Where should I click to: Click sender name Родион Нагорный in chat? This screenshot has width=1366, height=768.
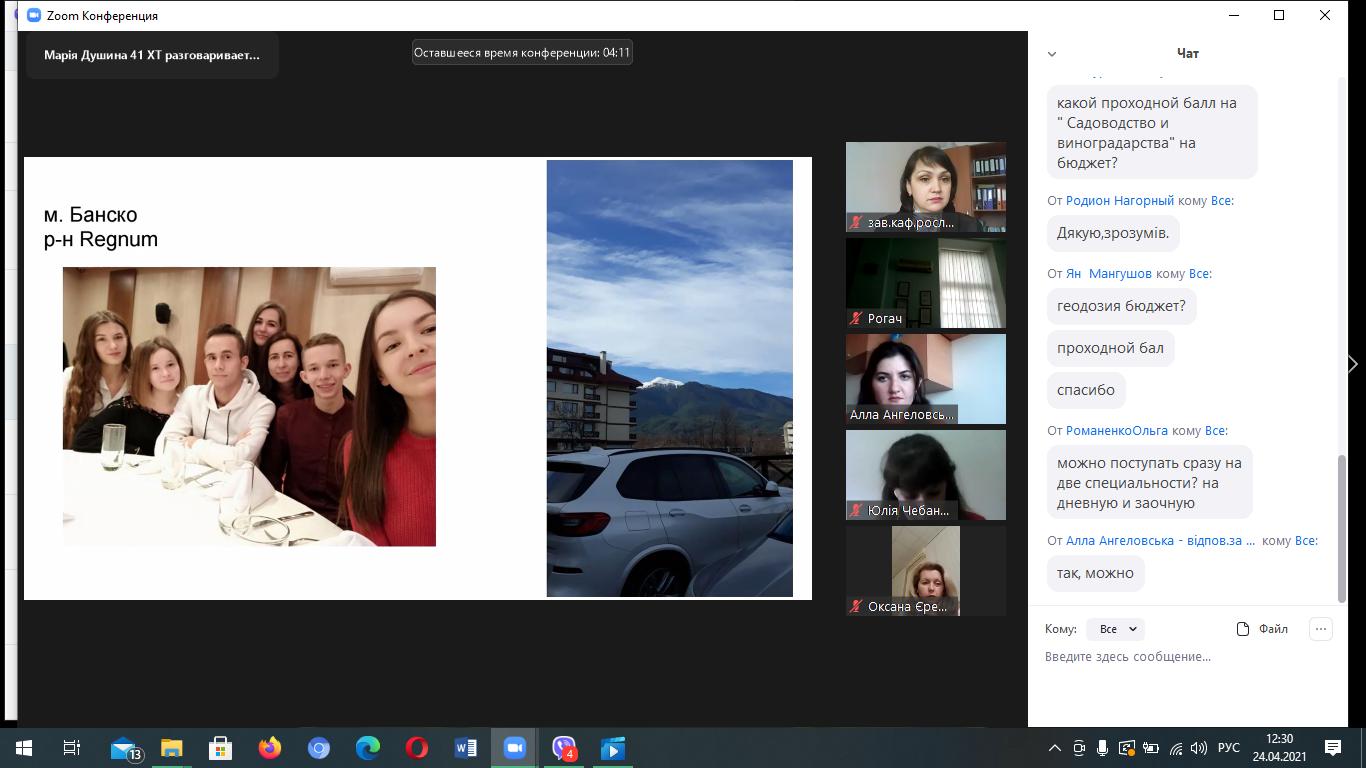tap(1120, 201)
